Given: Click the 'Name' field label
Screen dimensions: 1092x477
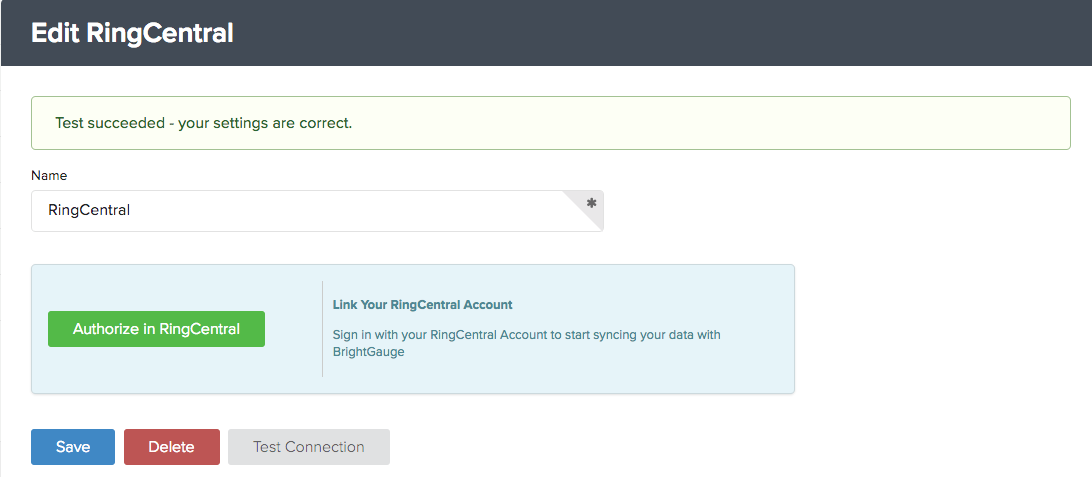Looking at the screenshot, I should point(49,175).
